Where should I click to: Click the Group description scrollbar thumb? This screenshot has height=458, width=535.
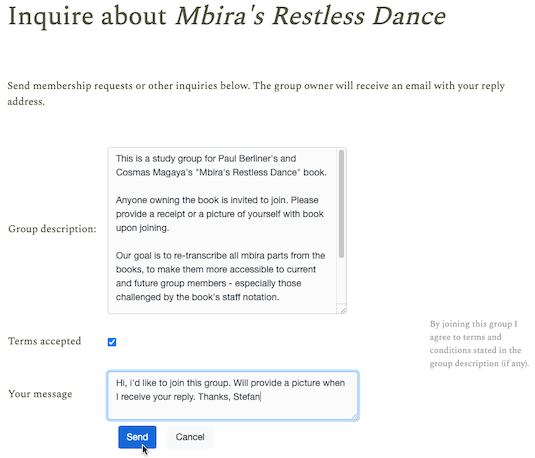tap(341, 204)
